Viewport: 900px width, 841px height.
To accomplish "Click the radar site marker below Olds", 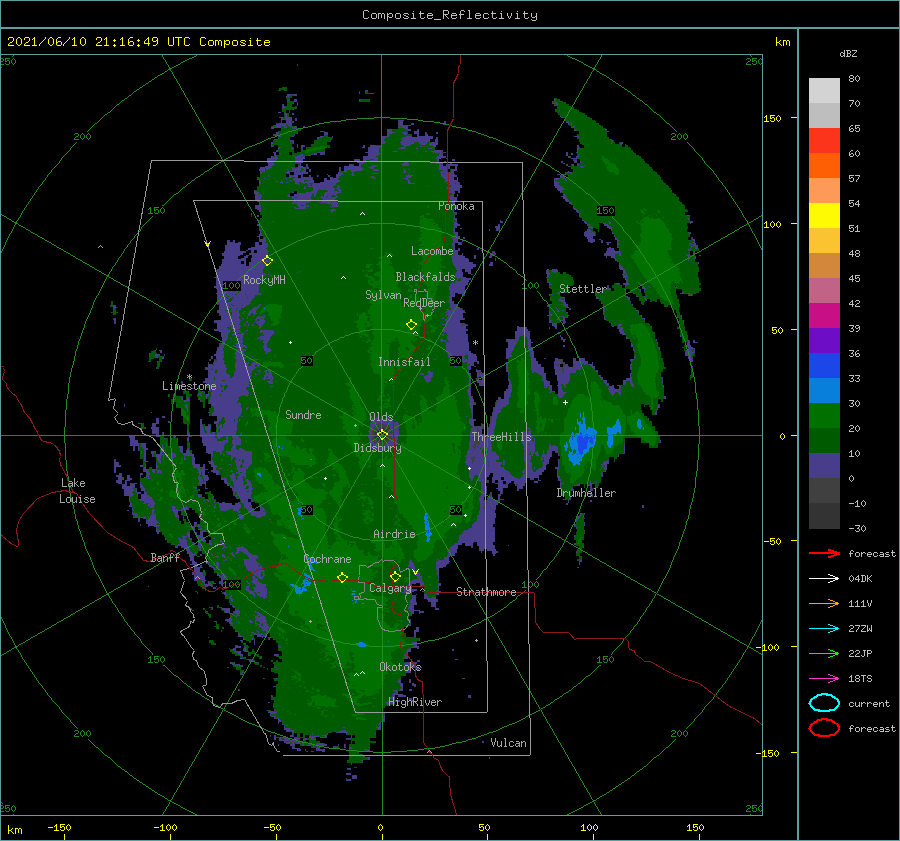I will click(x=382, y=435).
